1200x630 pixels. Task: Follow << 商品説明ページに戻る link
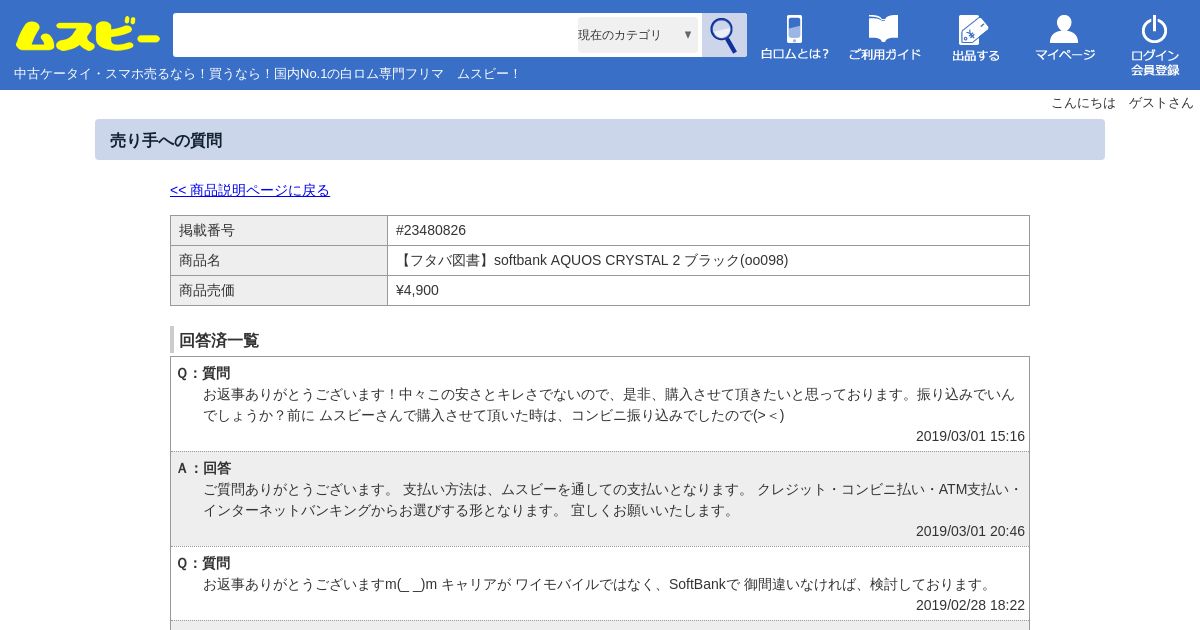[x=250, y=190]
